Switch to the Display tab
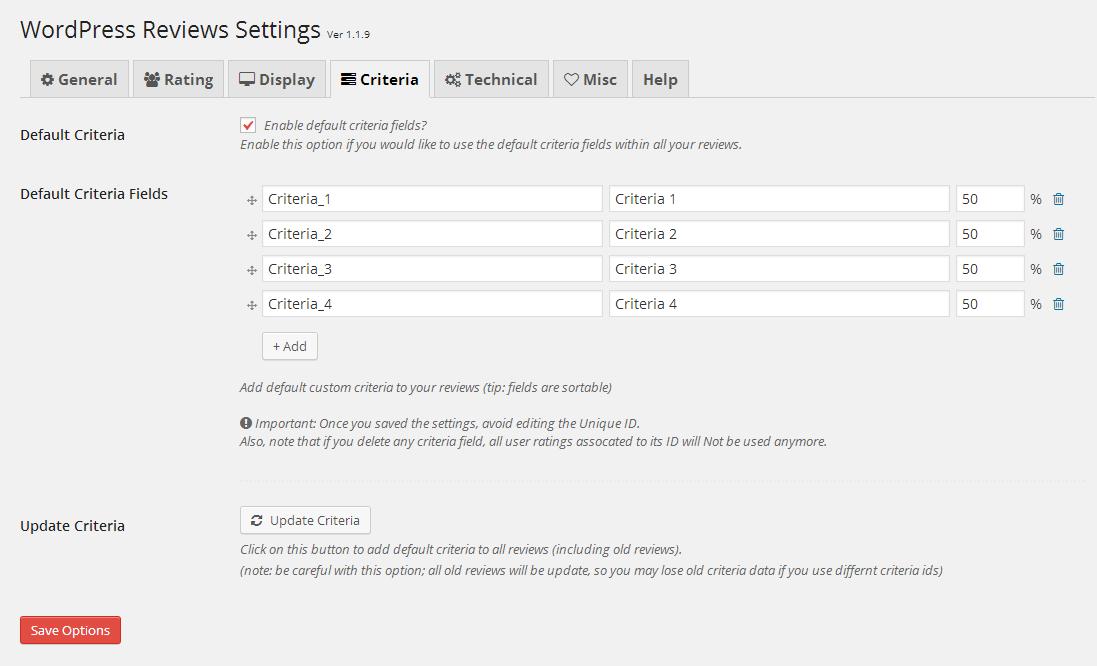 click(x=277, y=79)
